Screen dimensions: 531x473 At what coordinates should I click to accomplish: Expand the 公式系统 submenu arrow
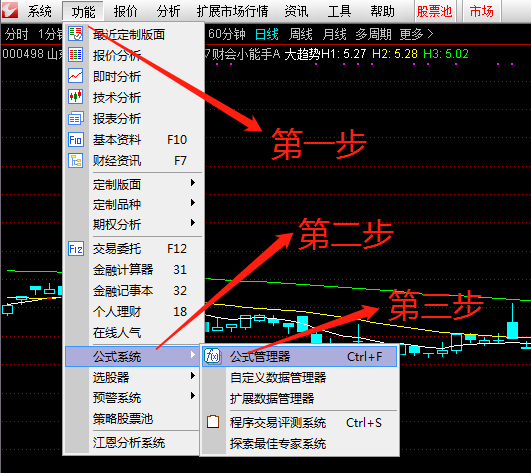click(x=193, y=354)
